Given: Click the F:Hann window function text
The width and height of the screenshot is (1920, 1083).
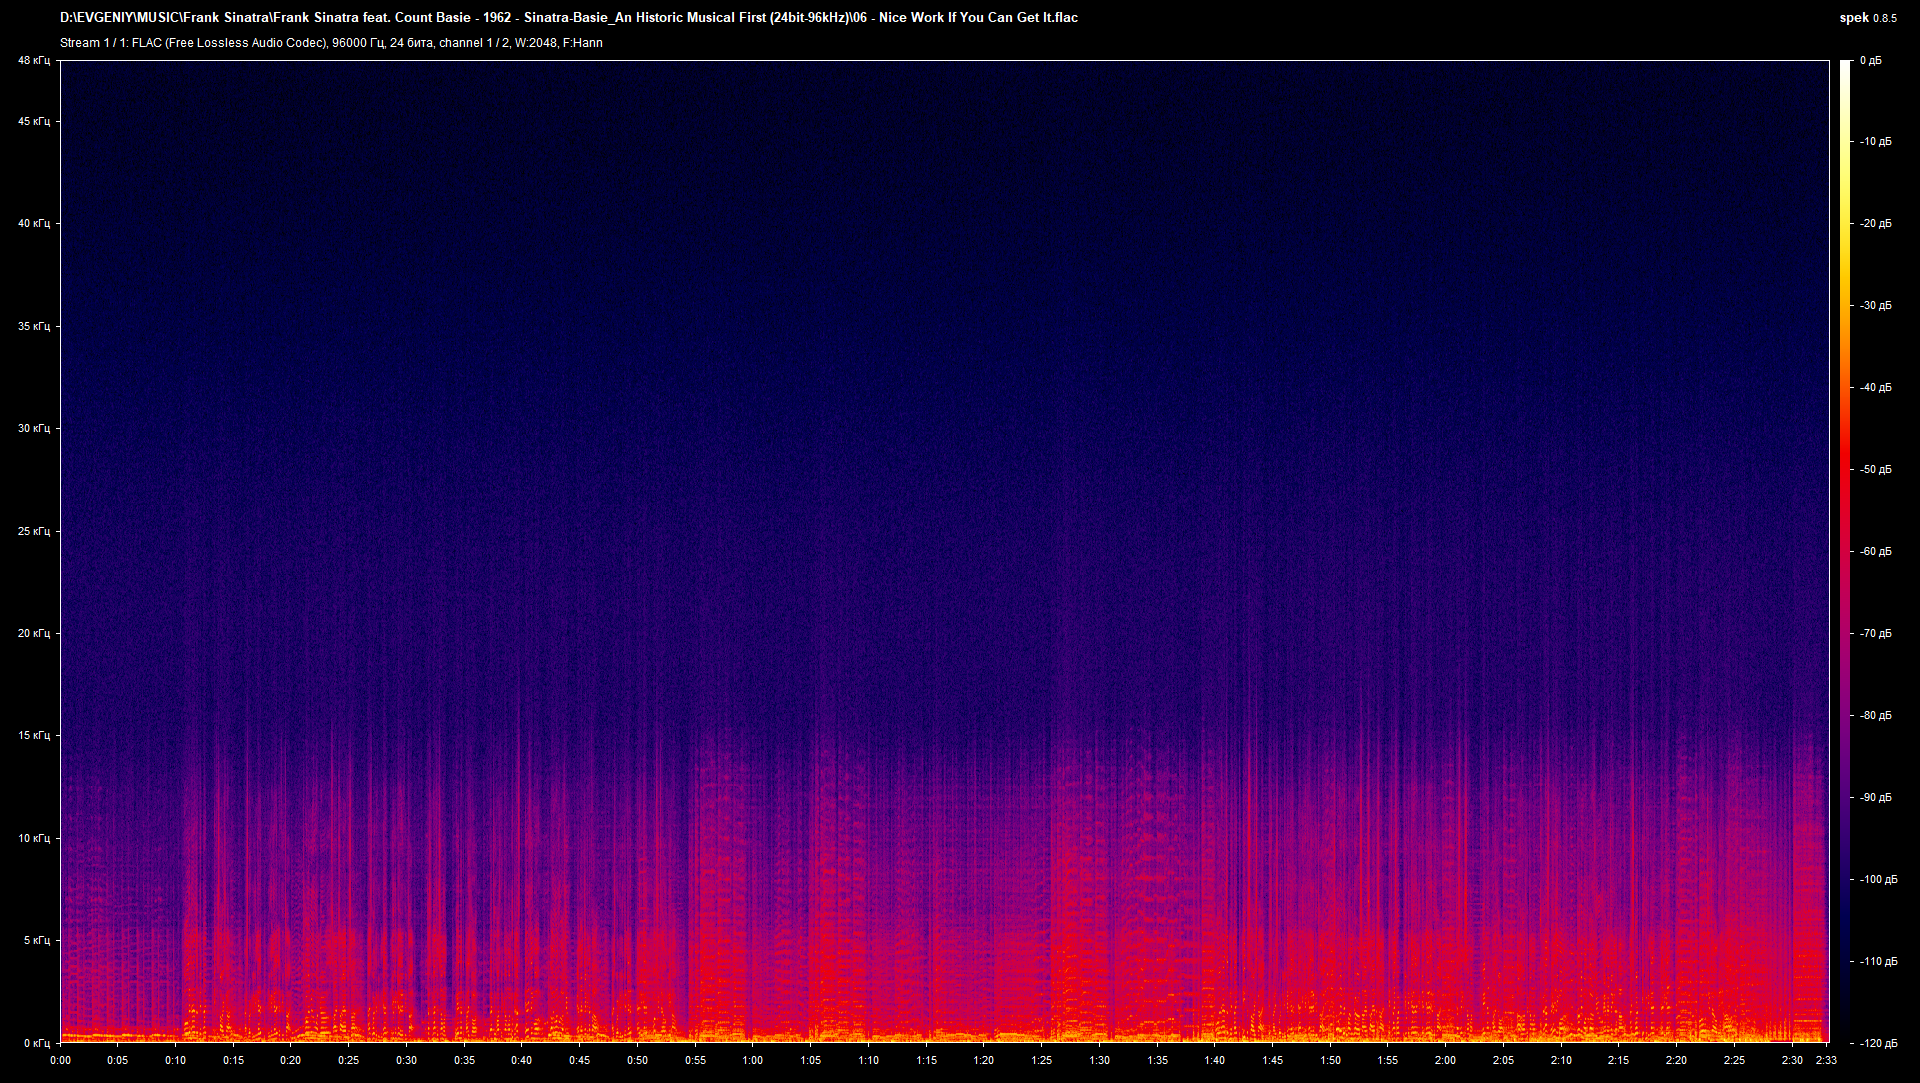Looking at the screenshot, I should 583,43.
